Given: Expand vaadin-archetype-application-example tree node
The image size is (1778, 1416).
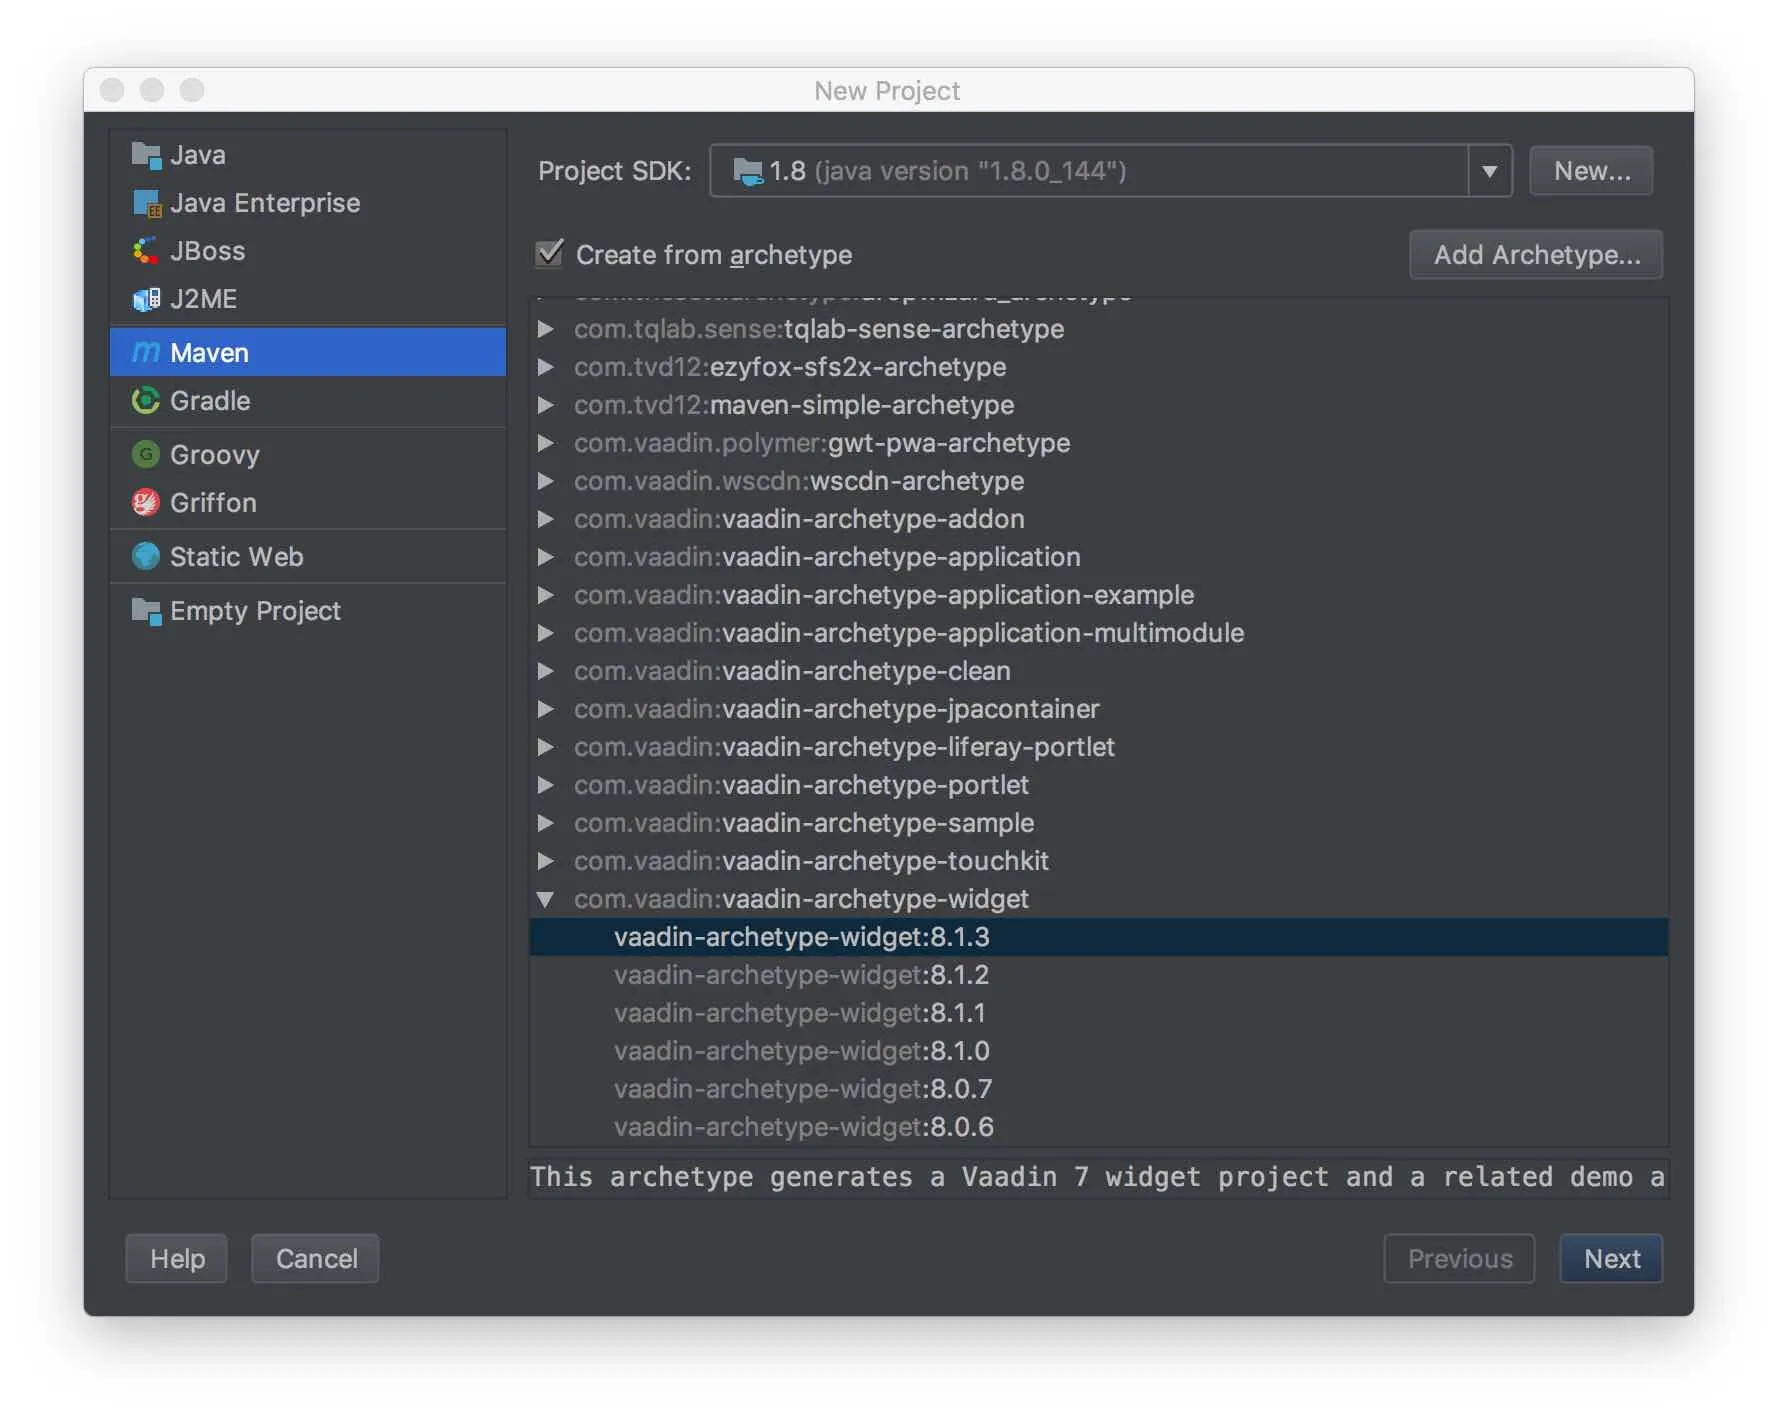Looking at the screenshot, I should 545,595.
